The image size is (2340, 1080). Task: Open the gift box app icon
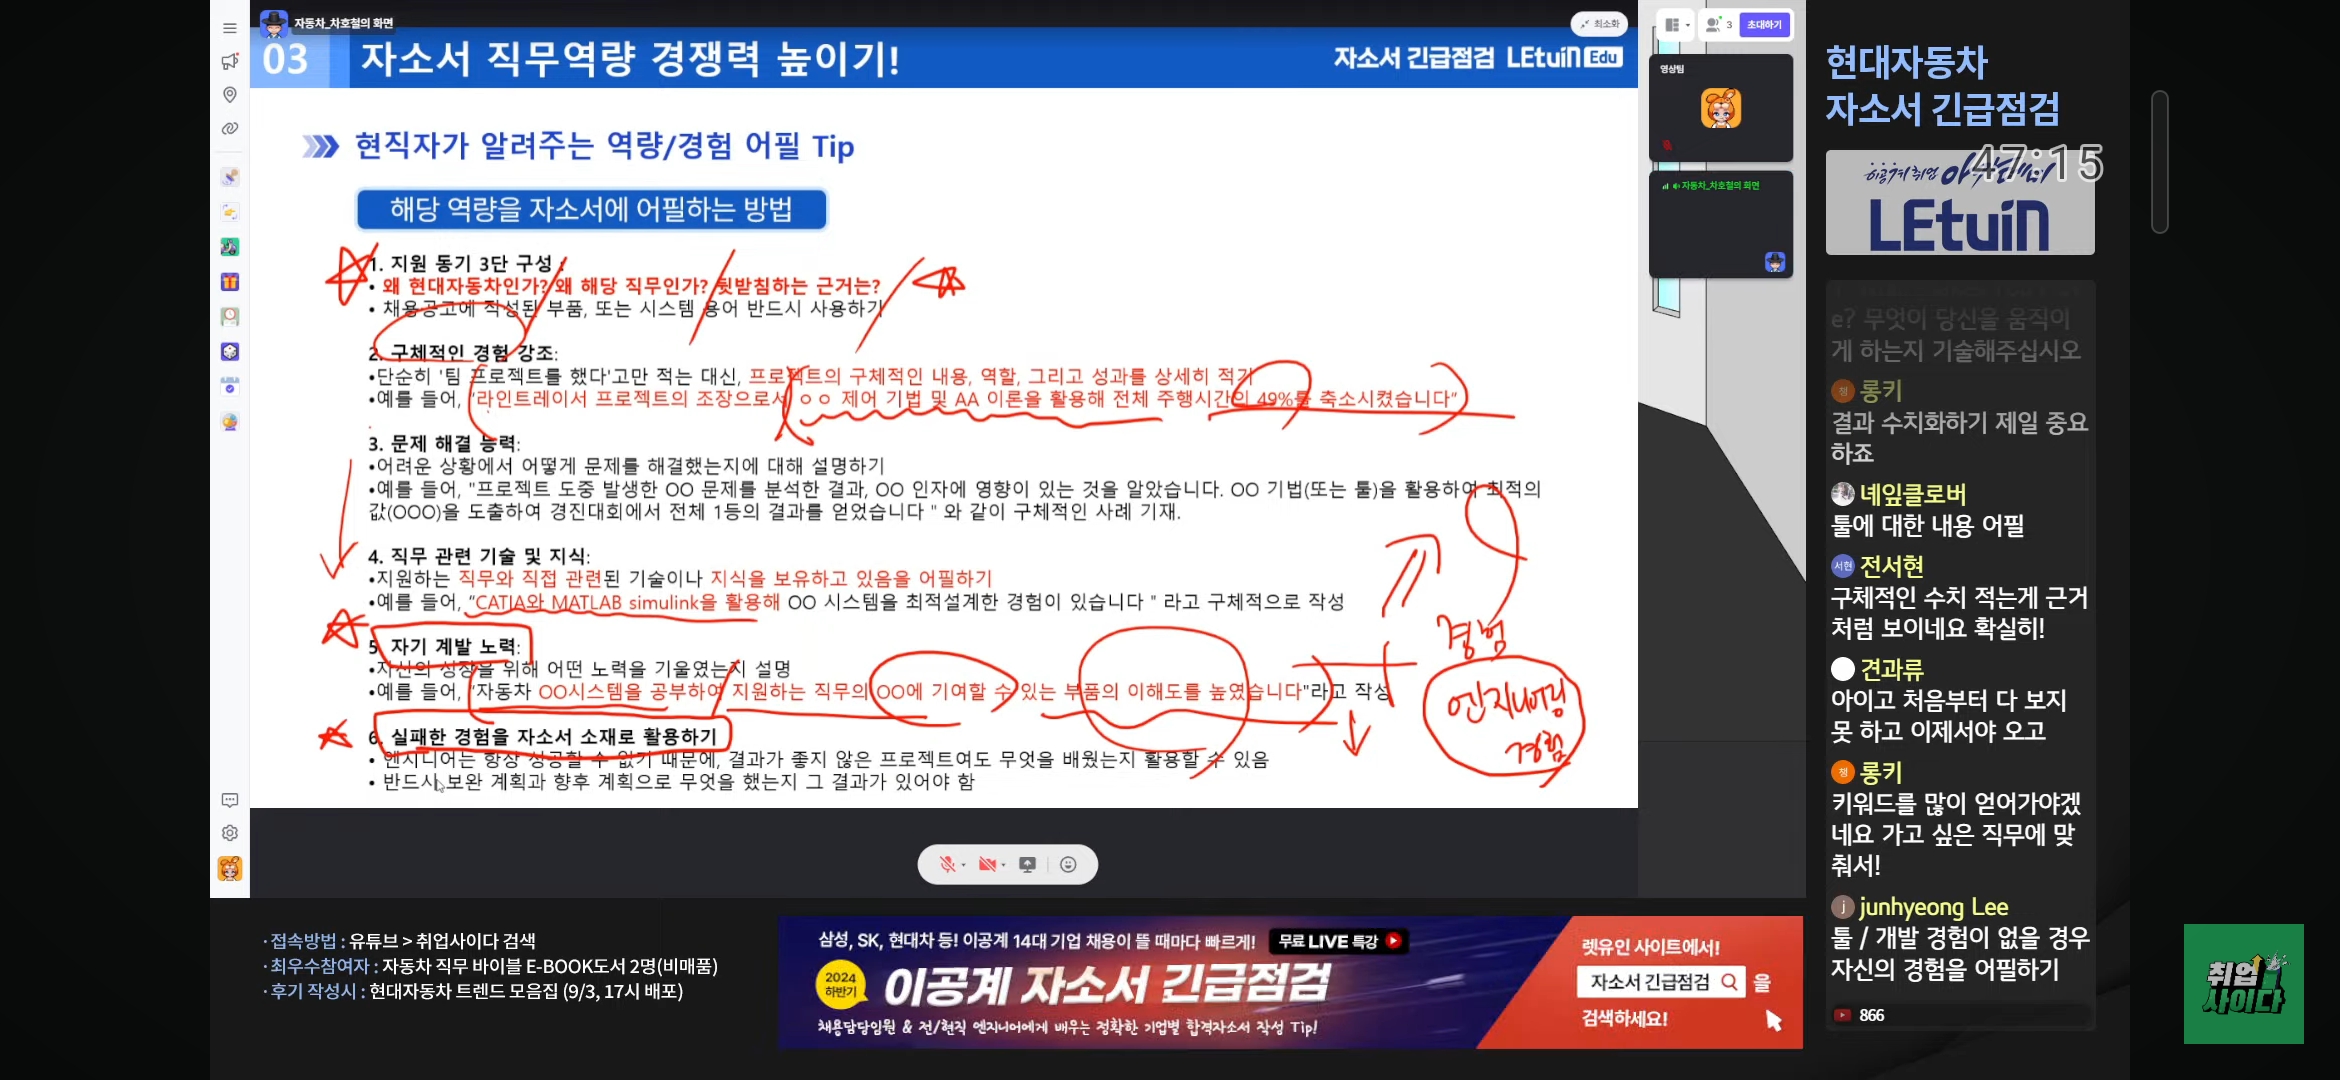pos(230,282)
